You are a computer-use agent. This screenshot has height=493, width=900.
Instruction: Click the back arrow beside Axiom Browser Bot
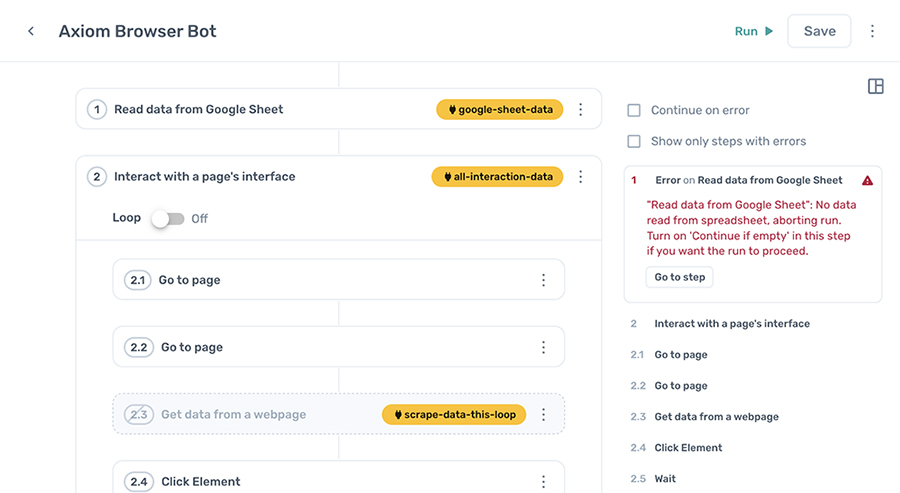tap(31, 31)
